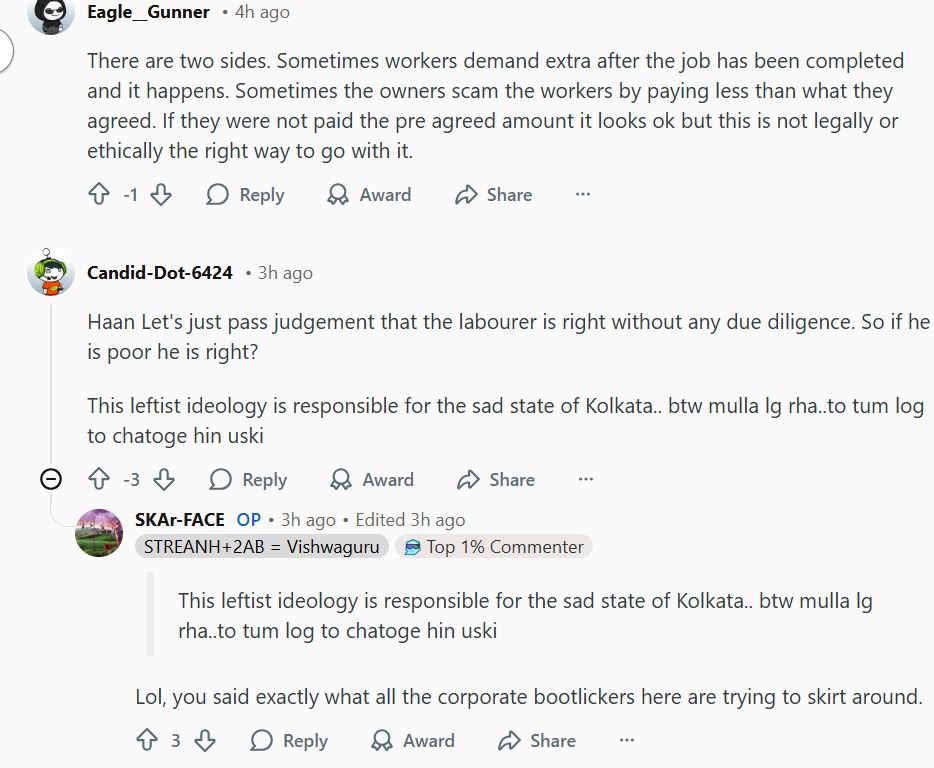Click Candid-Dot-6424's avatar picture
Screen dimensions: 934x768
[51, 273]
